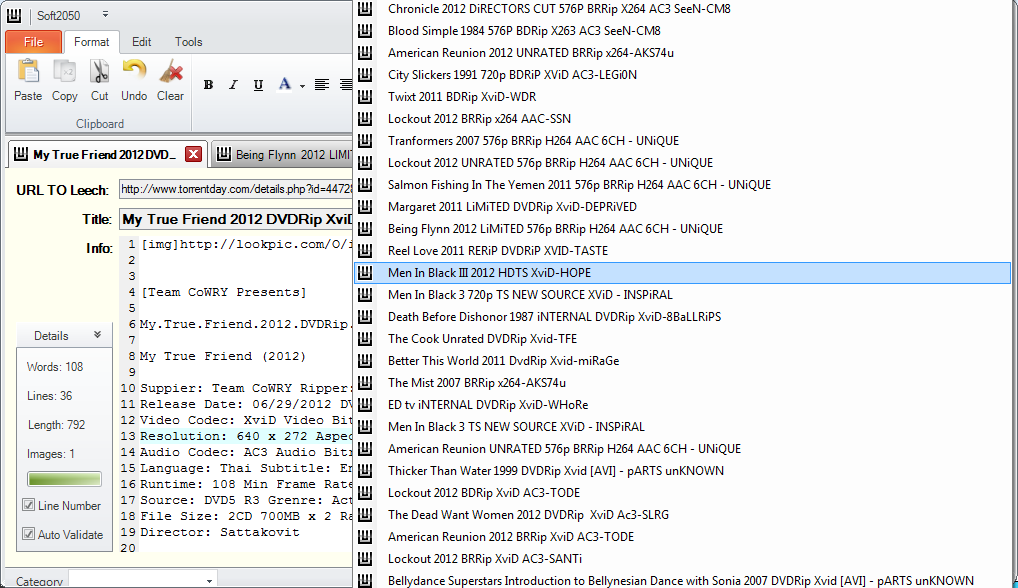
Task: Click the Cut scissors icon
Action: click(100, 72)
